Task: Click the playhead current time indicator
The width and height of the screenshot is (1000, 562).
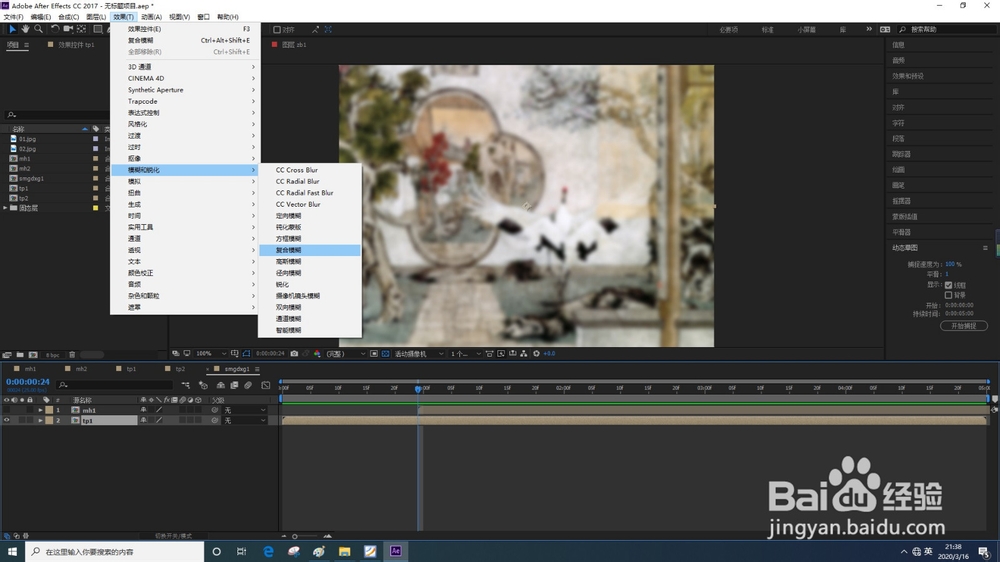Action: pyautogui.click(x=418, y=388)
